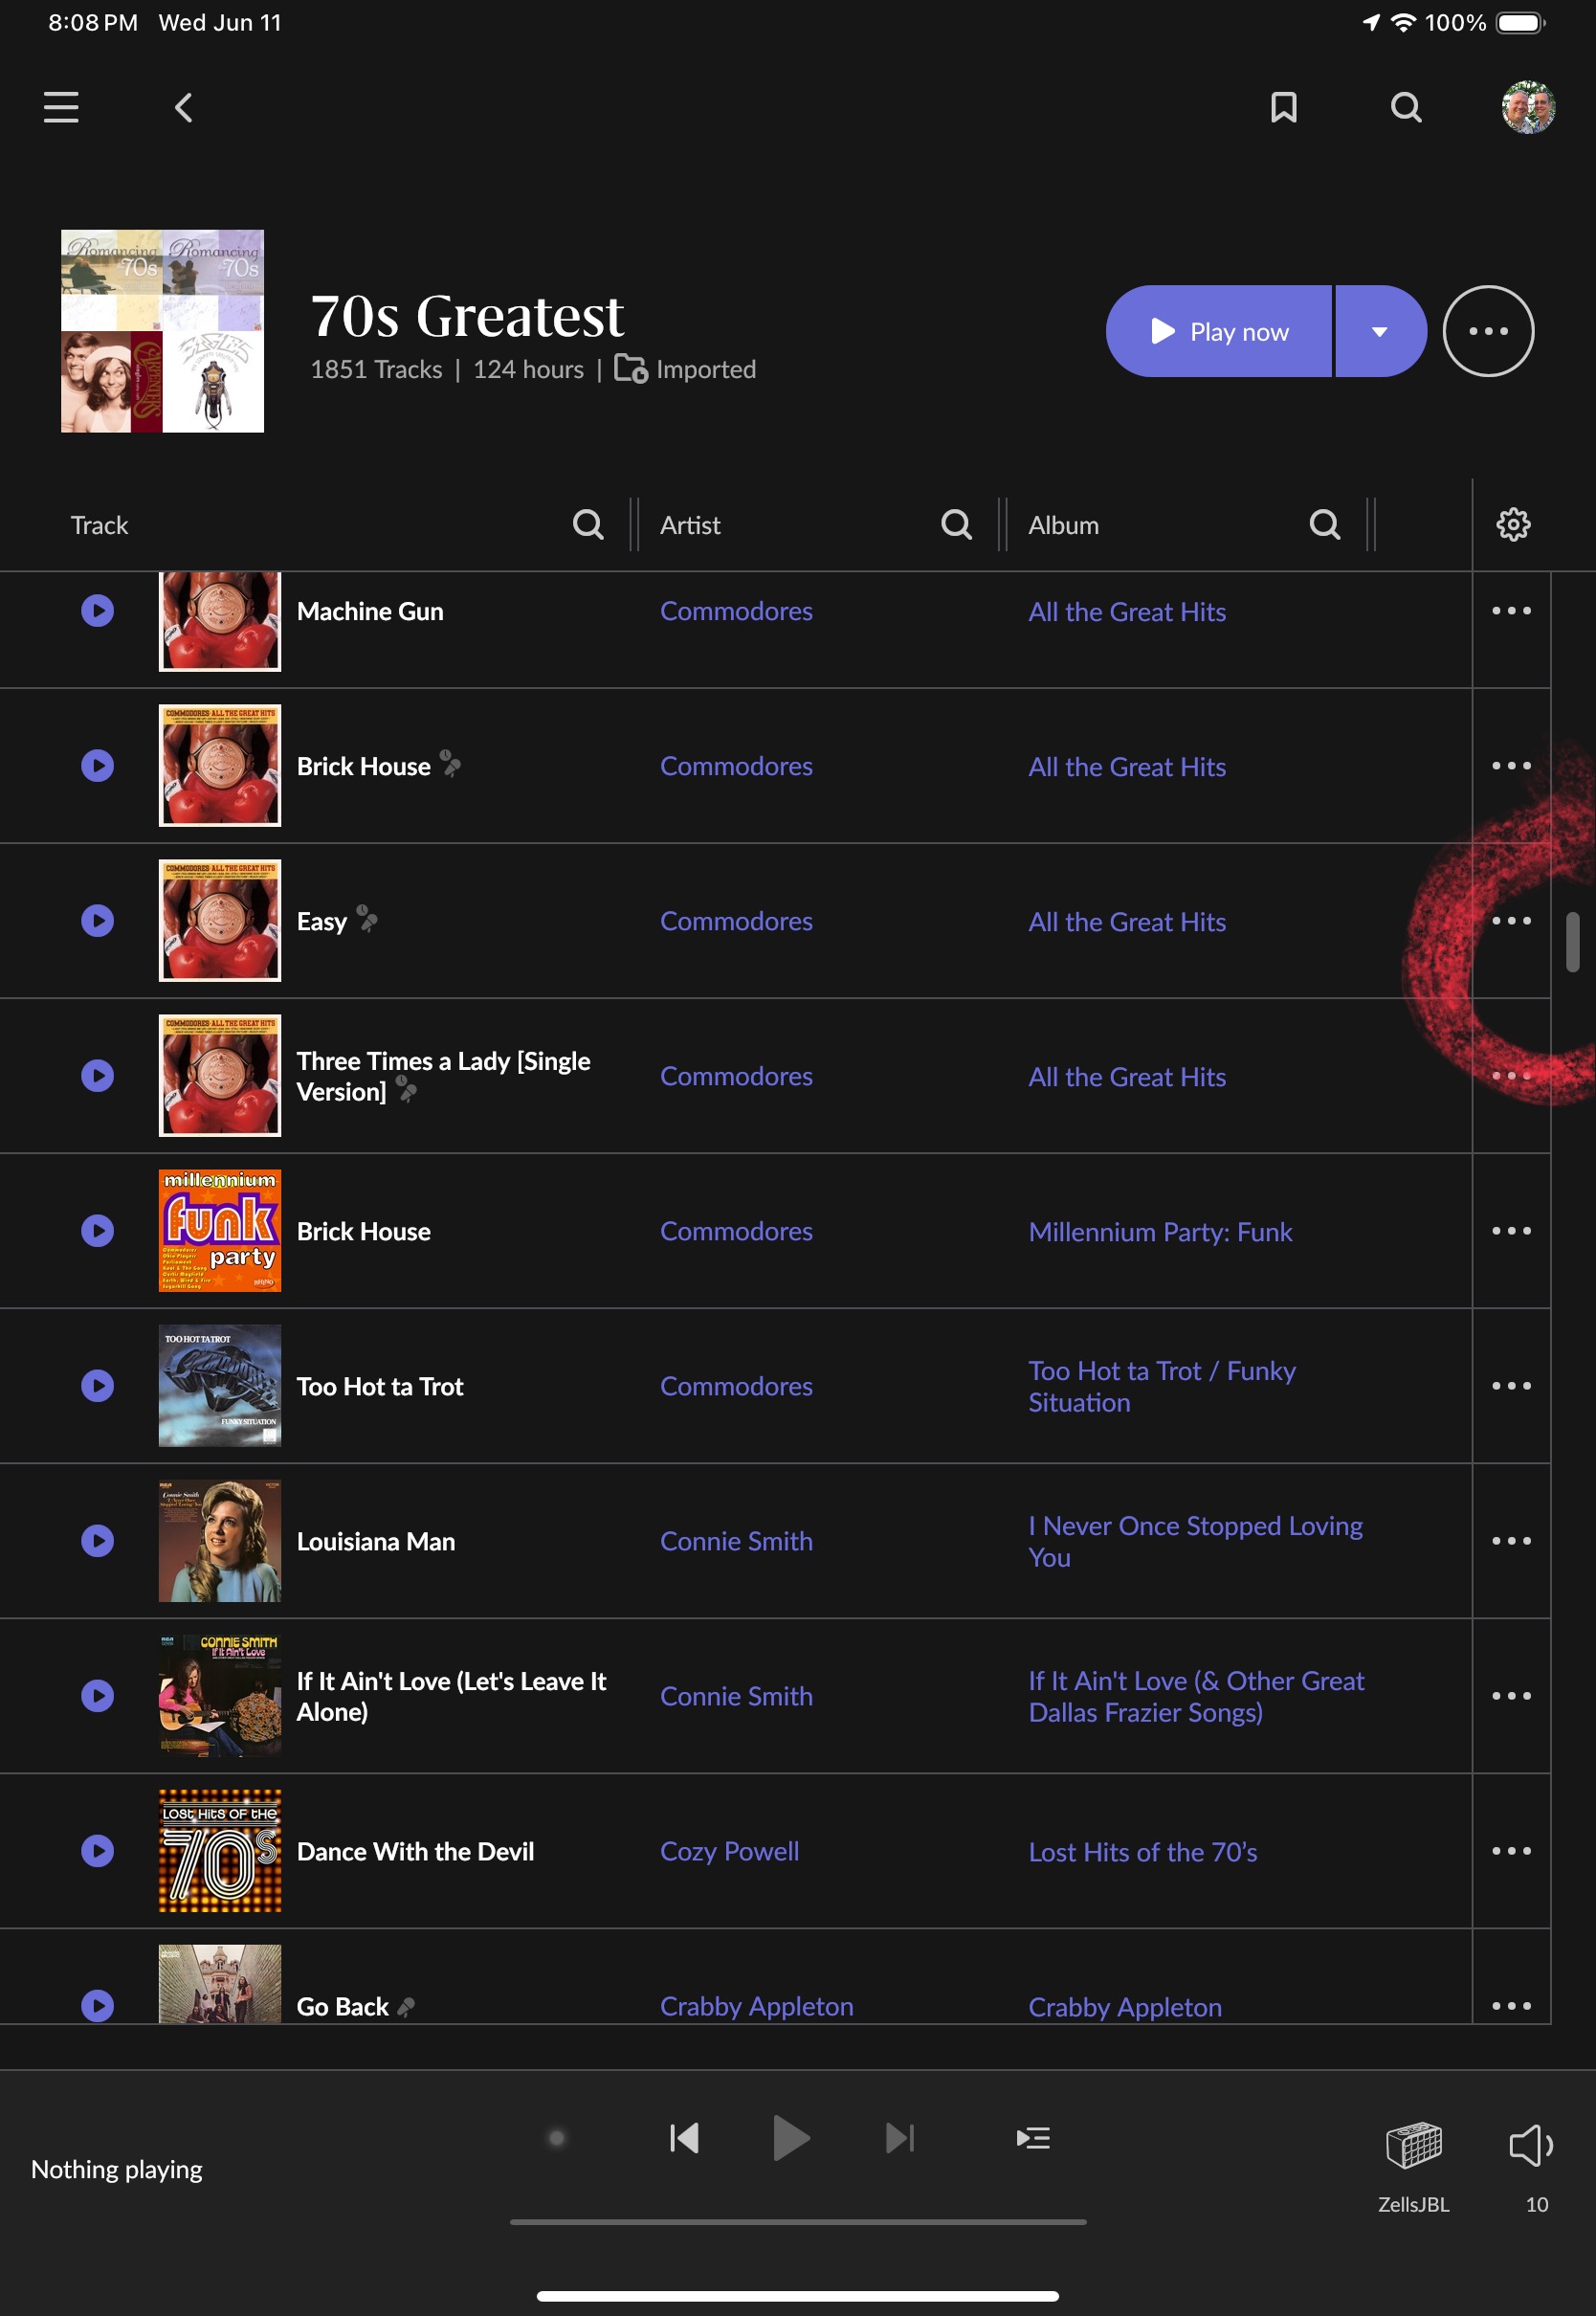
Task: Click the Dance With the Devil title
Action: (415, 1851)
